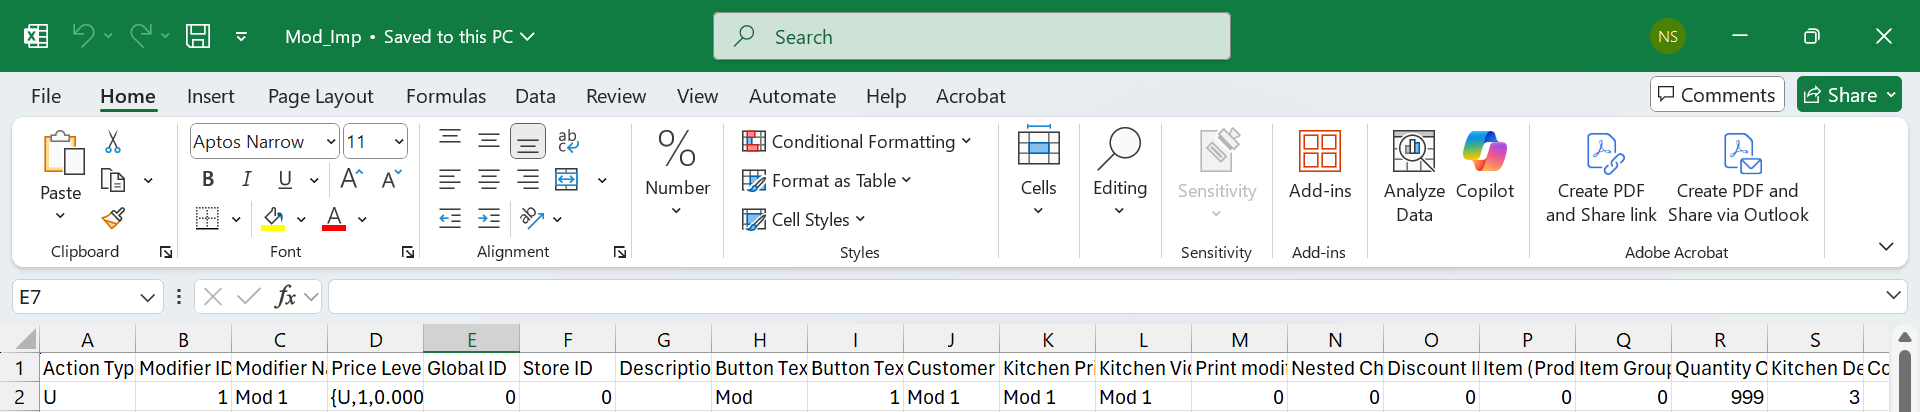The width and height of the screenshot is (1920, 412).
Task: Click Merge and Center icon
Action: point(567,180)
